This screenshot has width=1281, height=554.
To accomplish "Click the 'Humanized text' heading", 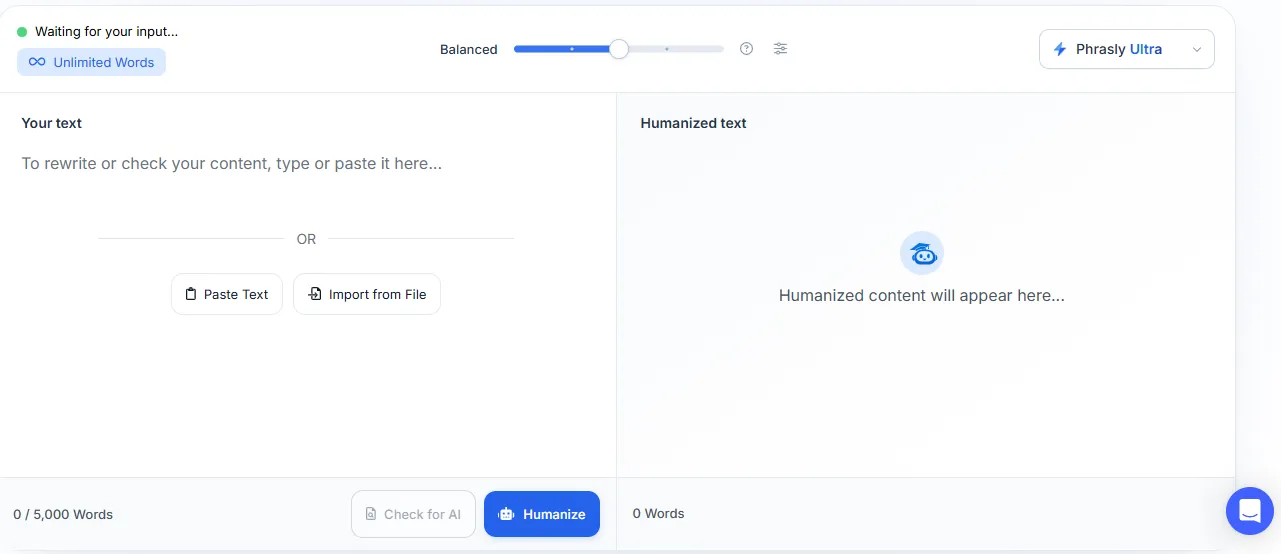I will pyautogui.click(x=694, y=123).
